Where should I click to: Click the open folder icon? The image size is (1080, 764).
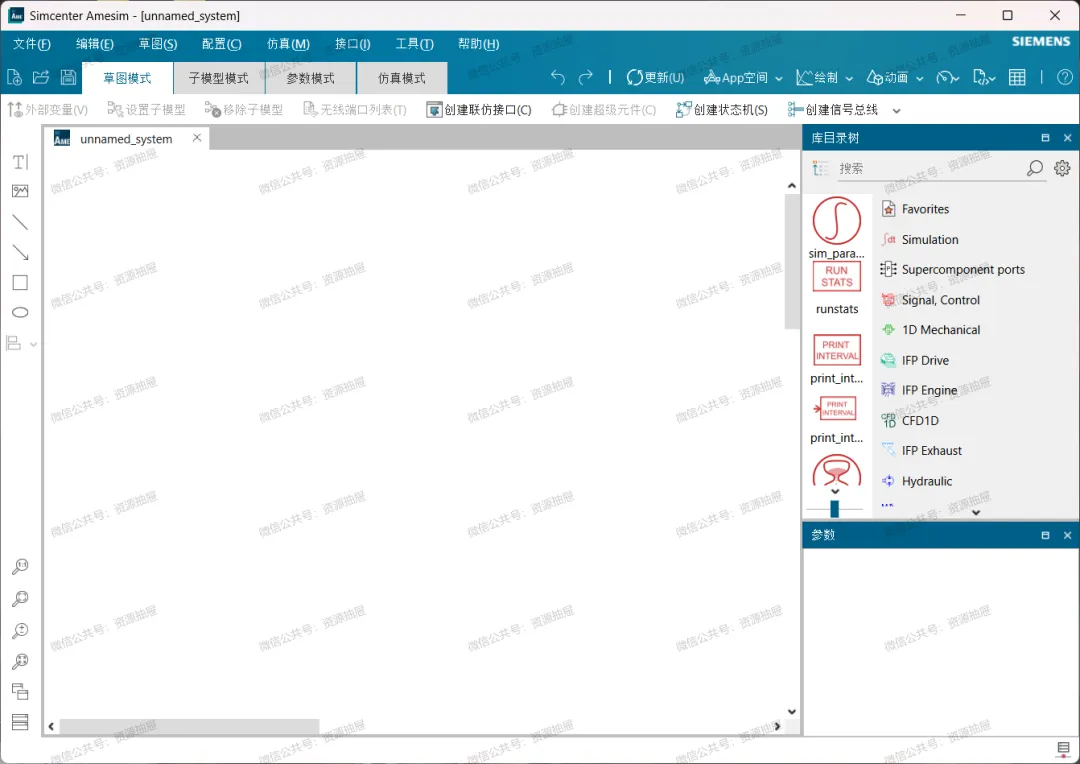(41, 77)
